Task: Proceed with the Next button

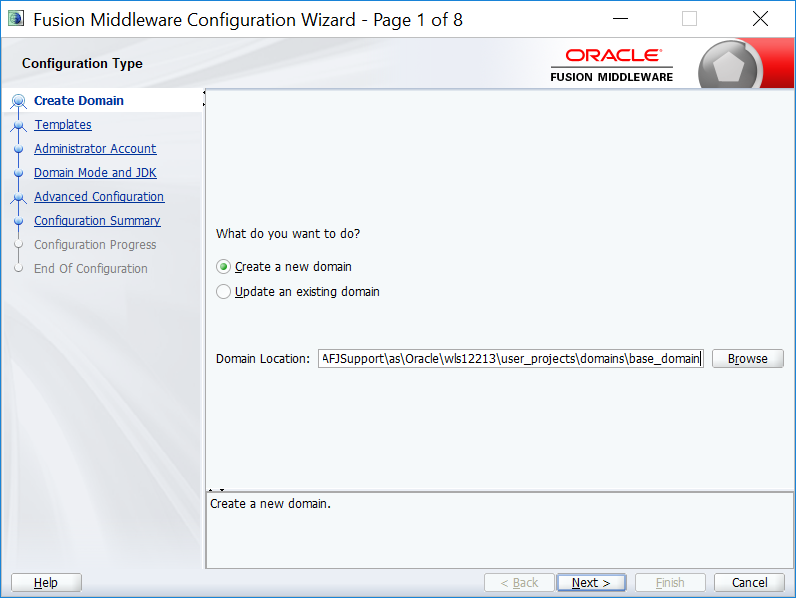Action: point(591,583)
